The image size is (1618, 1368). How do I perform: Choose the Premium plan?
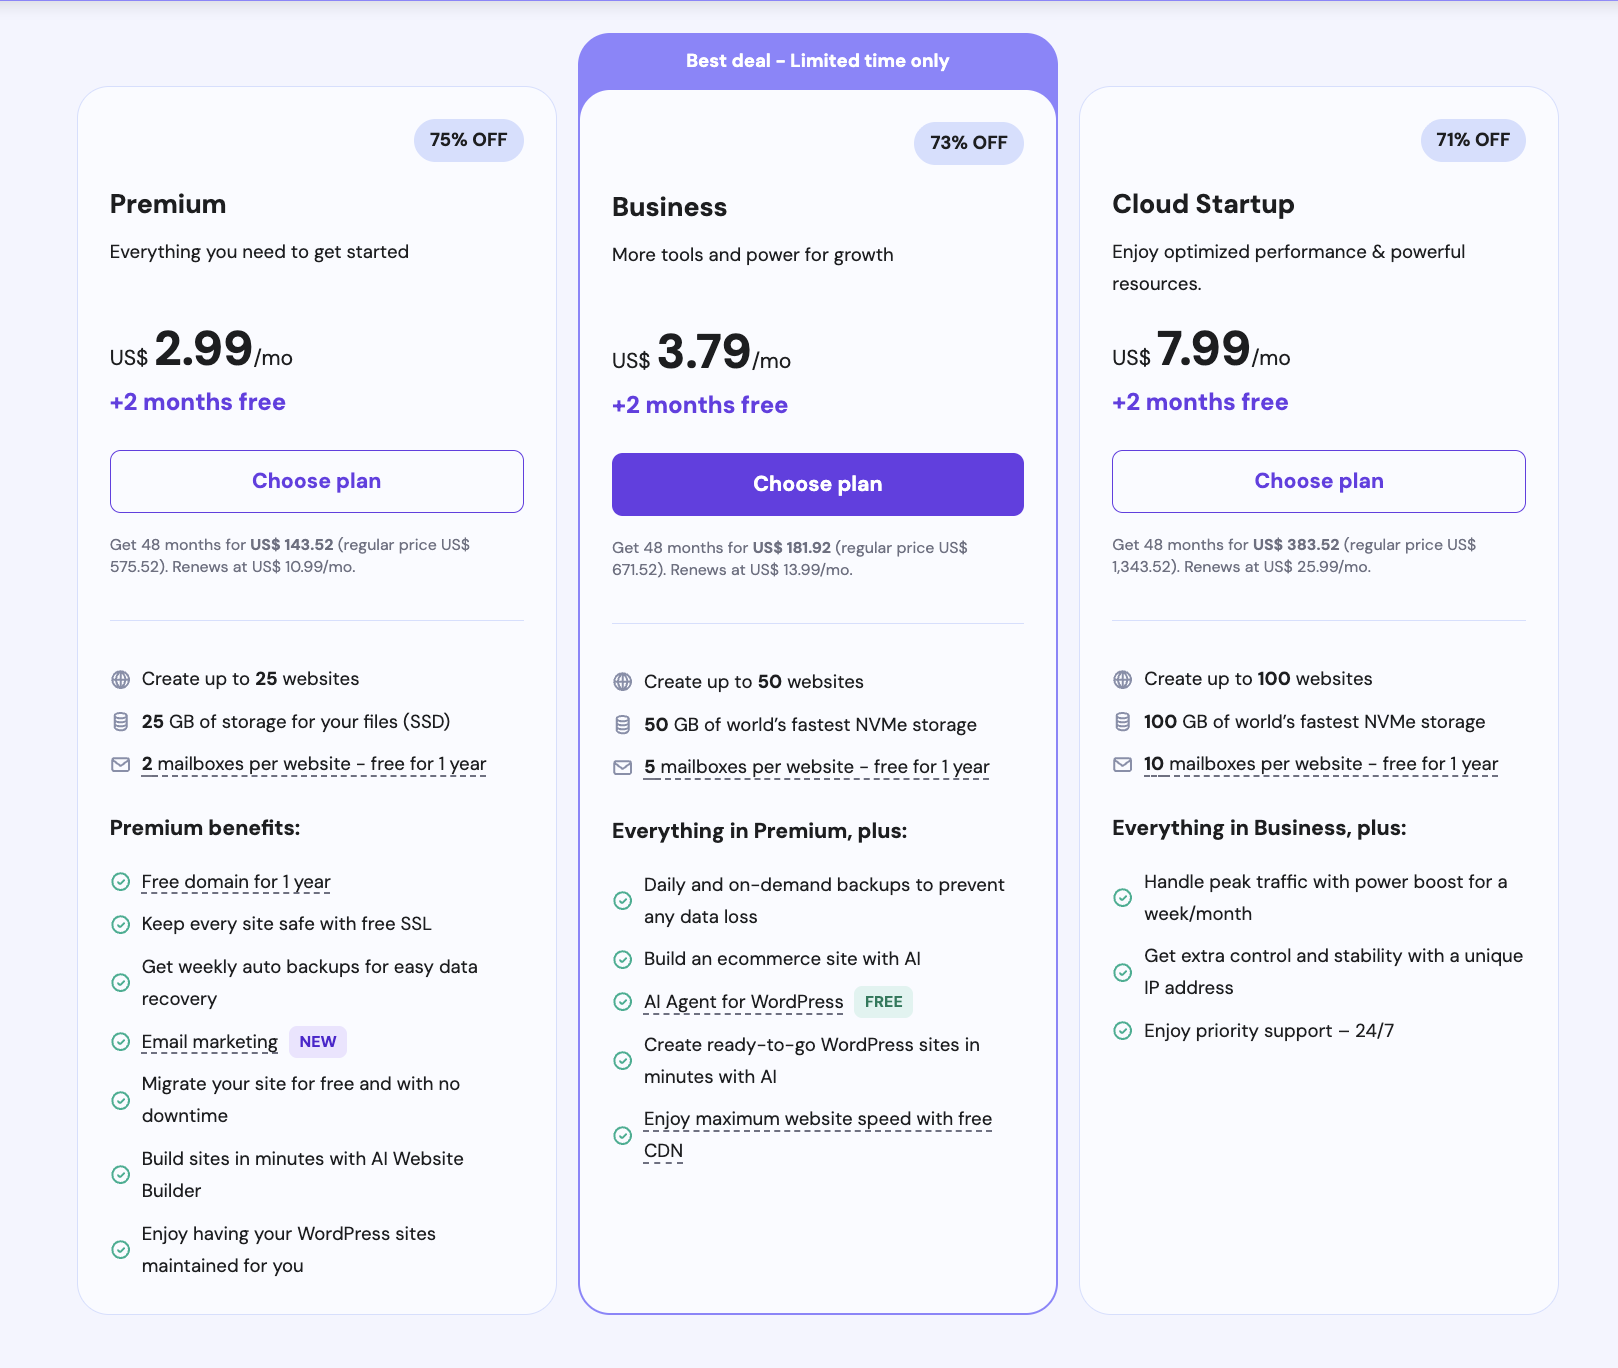[316, 481]
